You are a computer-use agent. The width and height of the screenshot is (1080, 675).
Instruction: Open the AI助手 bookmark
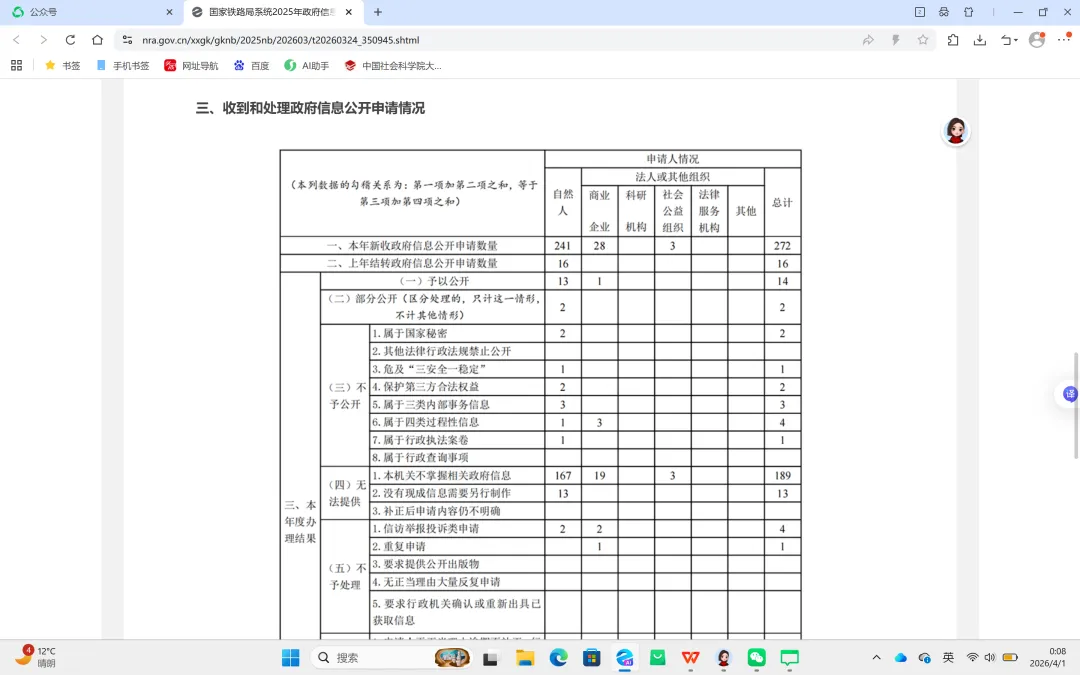[x=307, y=65]
